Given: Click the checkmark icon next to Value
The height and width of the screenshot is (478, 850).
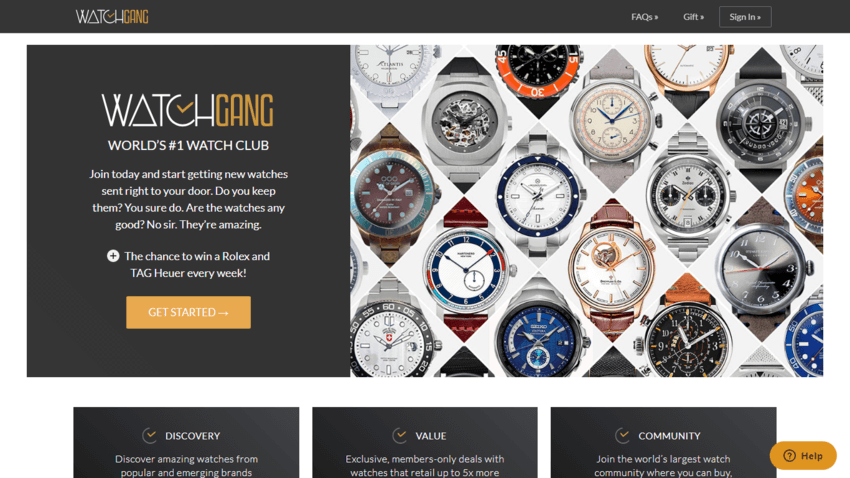Looking at the screenshot, I should click(x=400, y=435).
